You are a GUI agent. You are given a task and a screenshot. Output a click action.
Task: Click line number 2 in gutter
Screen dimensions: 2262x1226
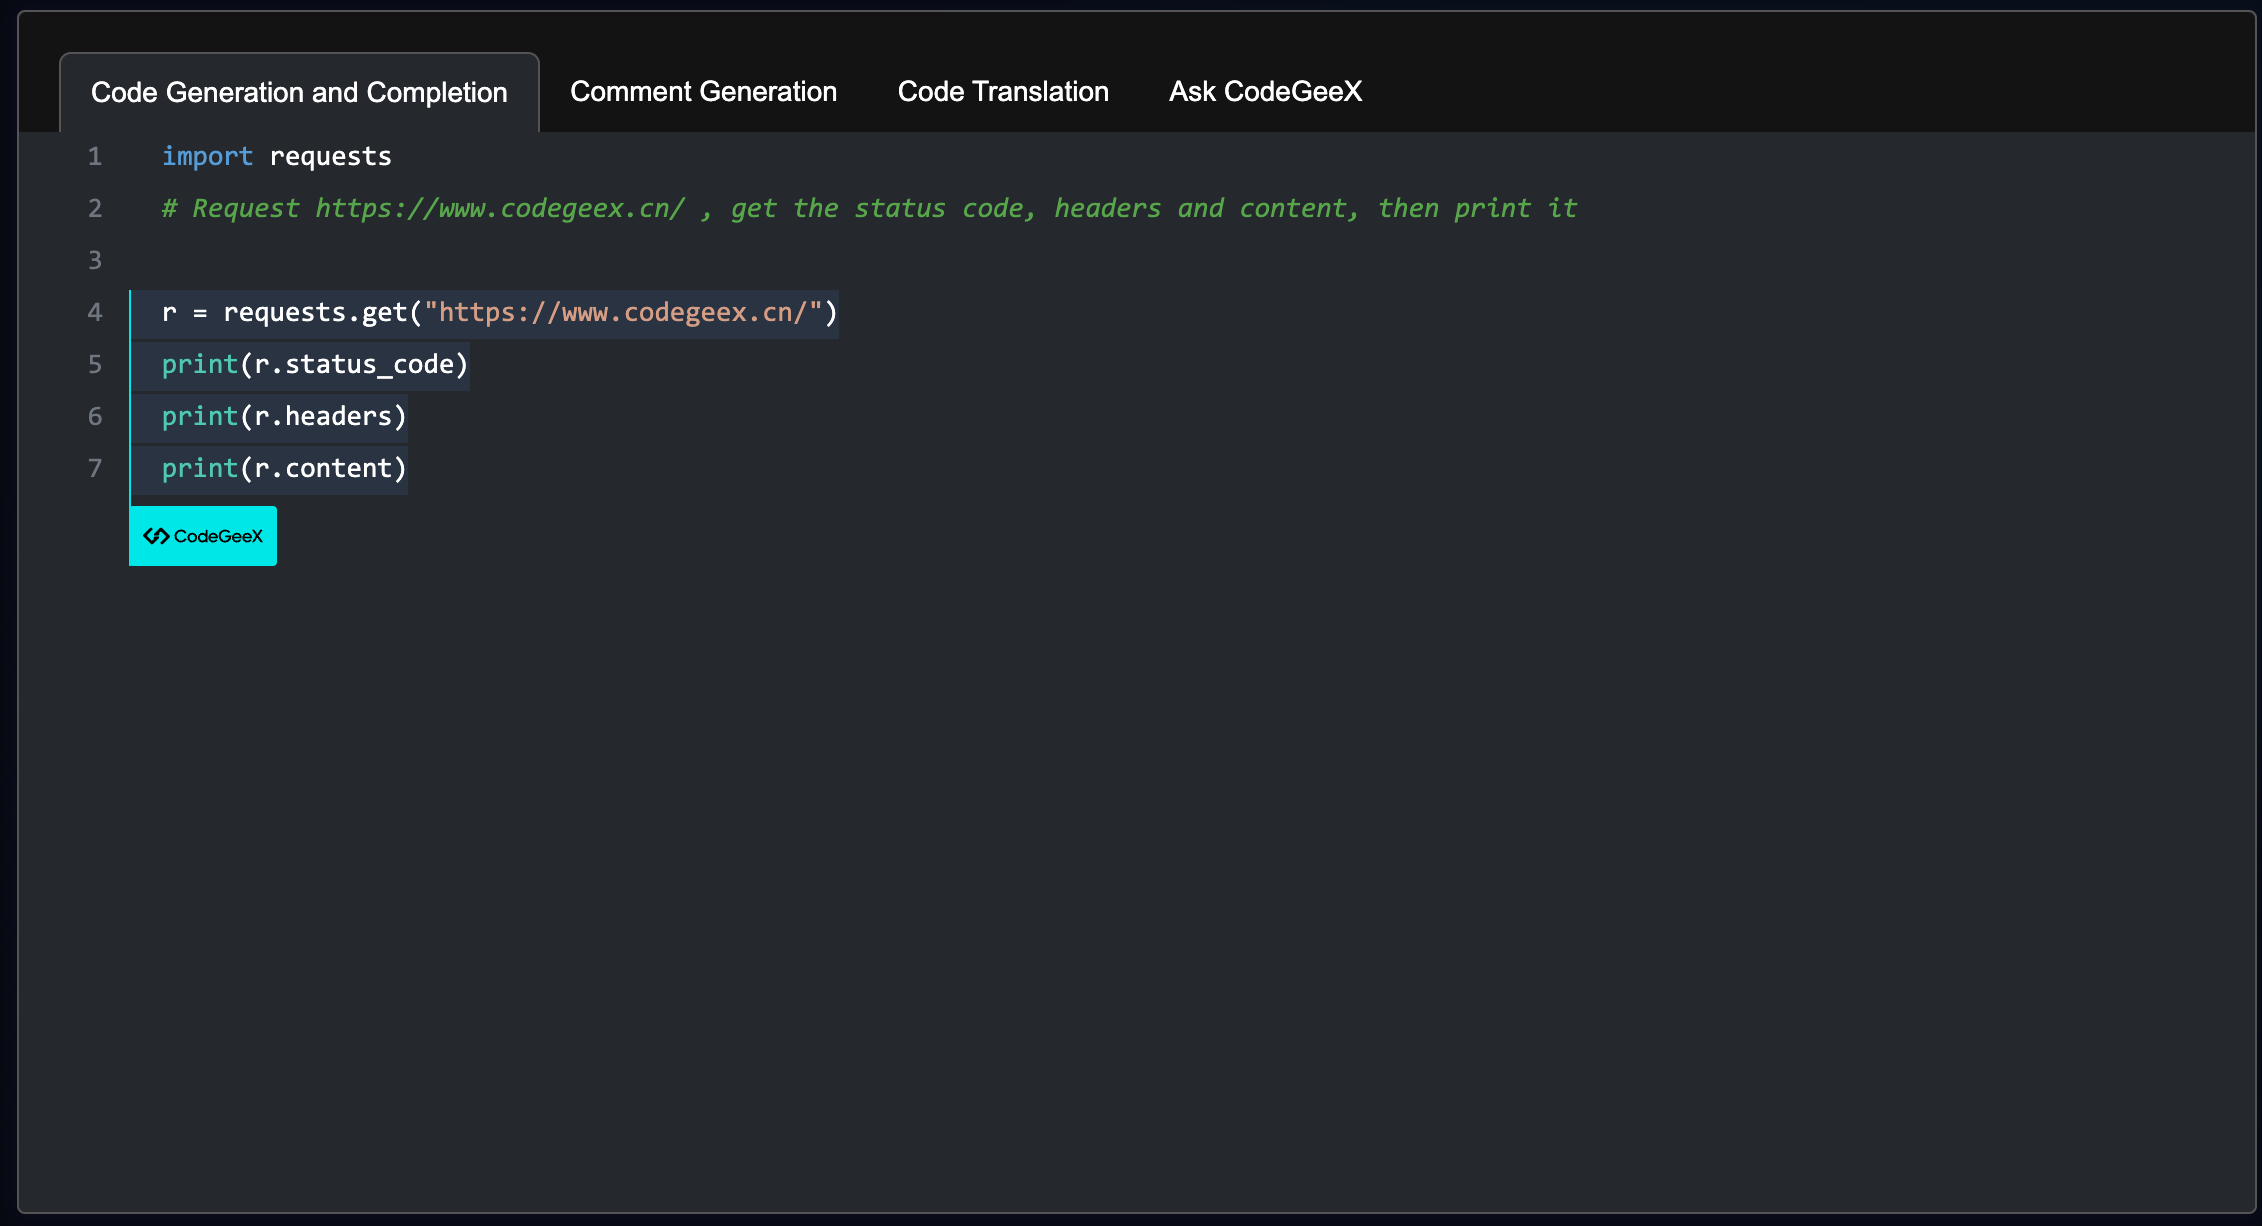point(95,209)
